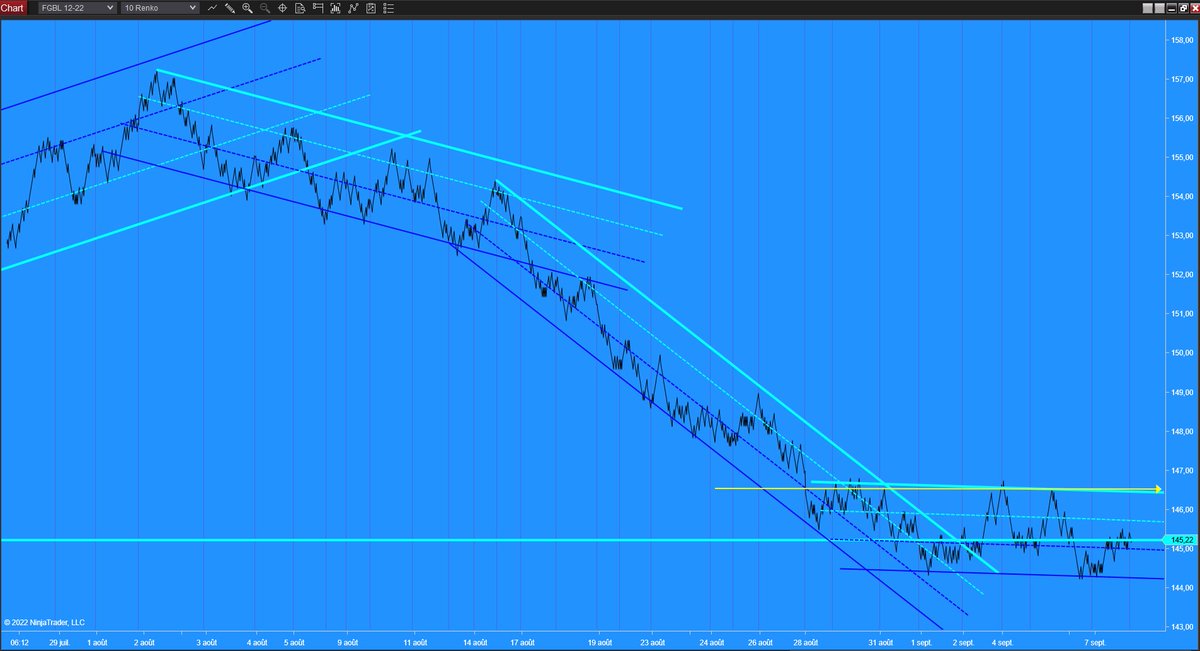The height and width of the screenshot is (651, 1200).
Task: Open the FGBL 12-22 instrument dropdown
Action: 77,8
